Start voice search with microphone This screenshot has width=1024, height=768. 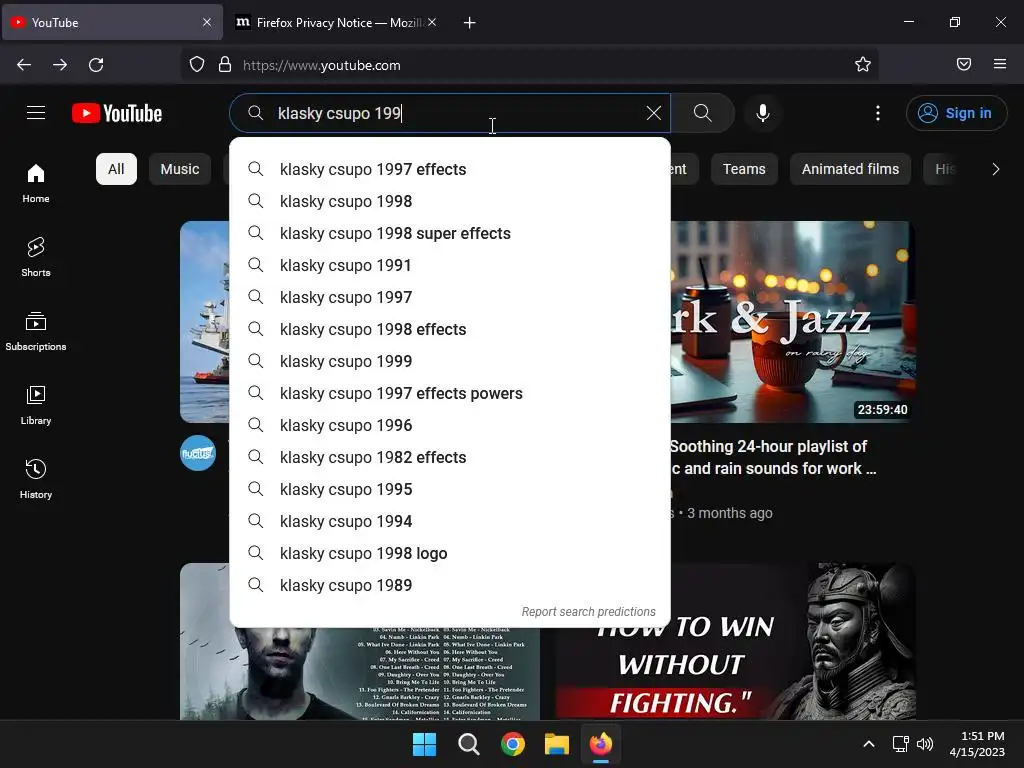762,113
